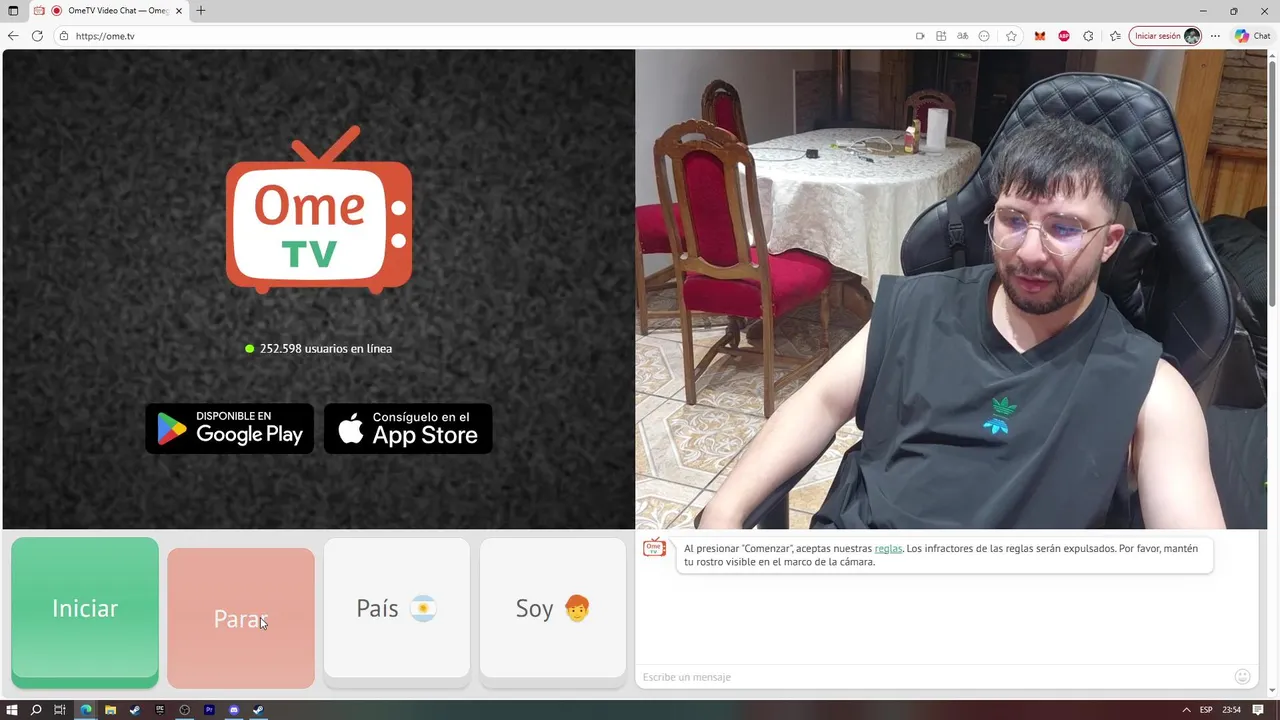Click the install app icon in address bar
Viewport: 1280px width, 720px height.
pos(941,36)
